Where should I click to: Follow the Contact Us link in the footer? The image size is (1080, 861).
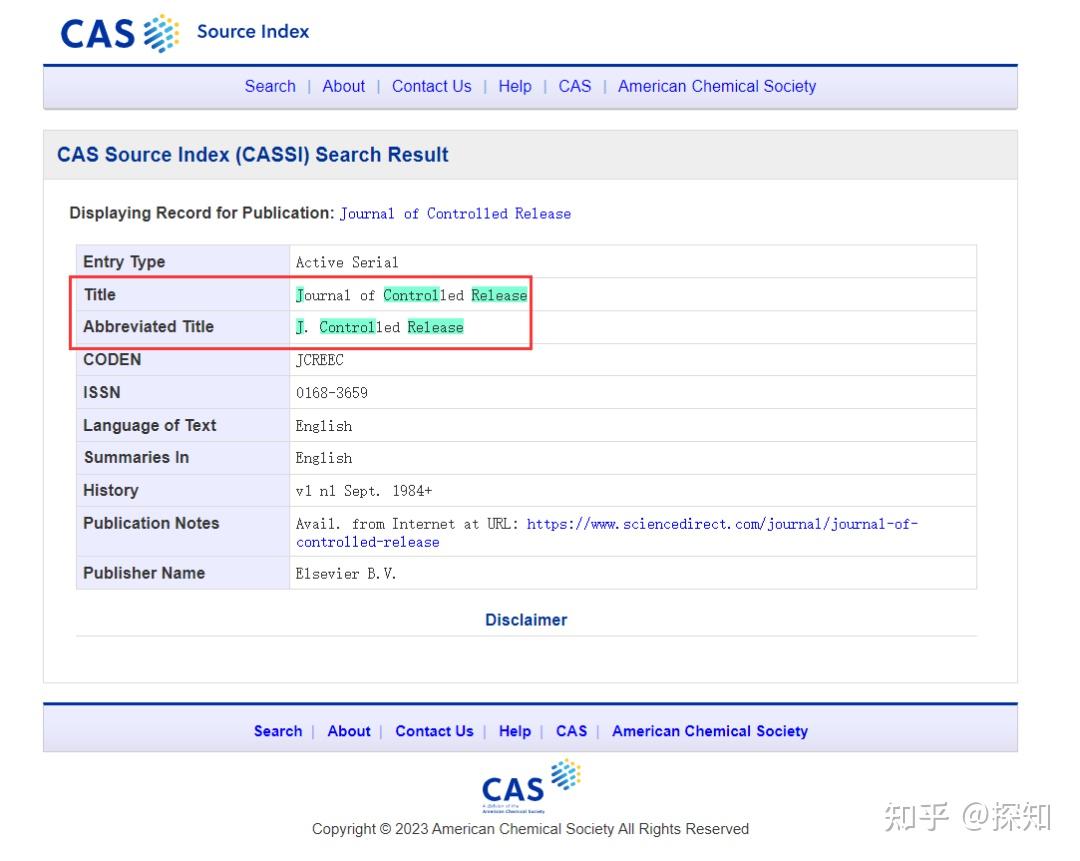pyautogui.click(x=435, y=731)
